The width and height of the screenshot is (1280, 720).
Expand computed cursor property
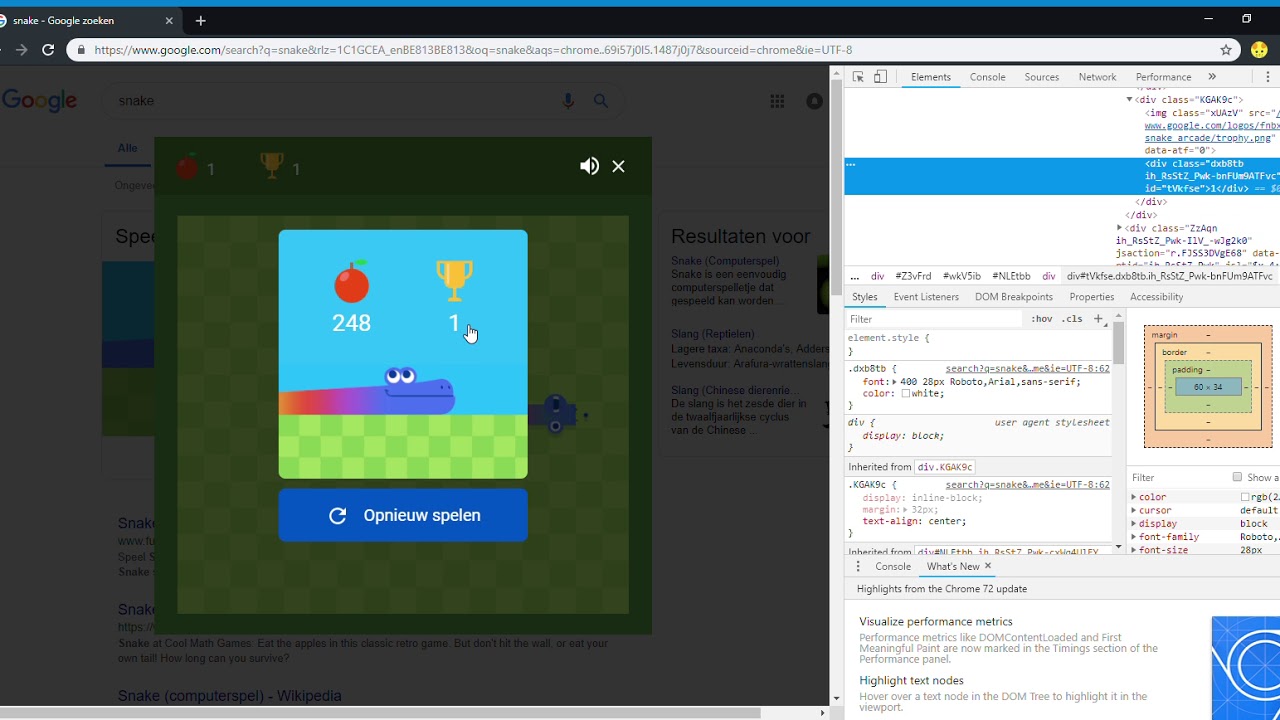1134,510
